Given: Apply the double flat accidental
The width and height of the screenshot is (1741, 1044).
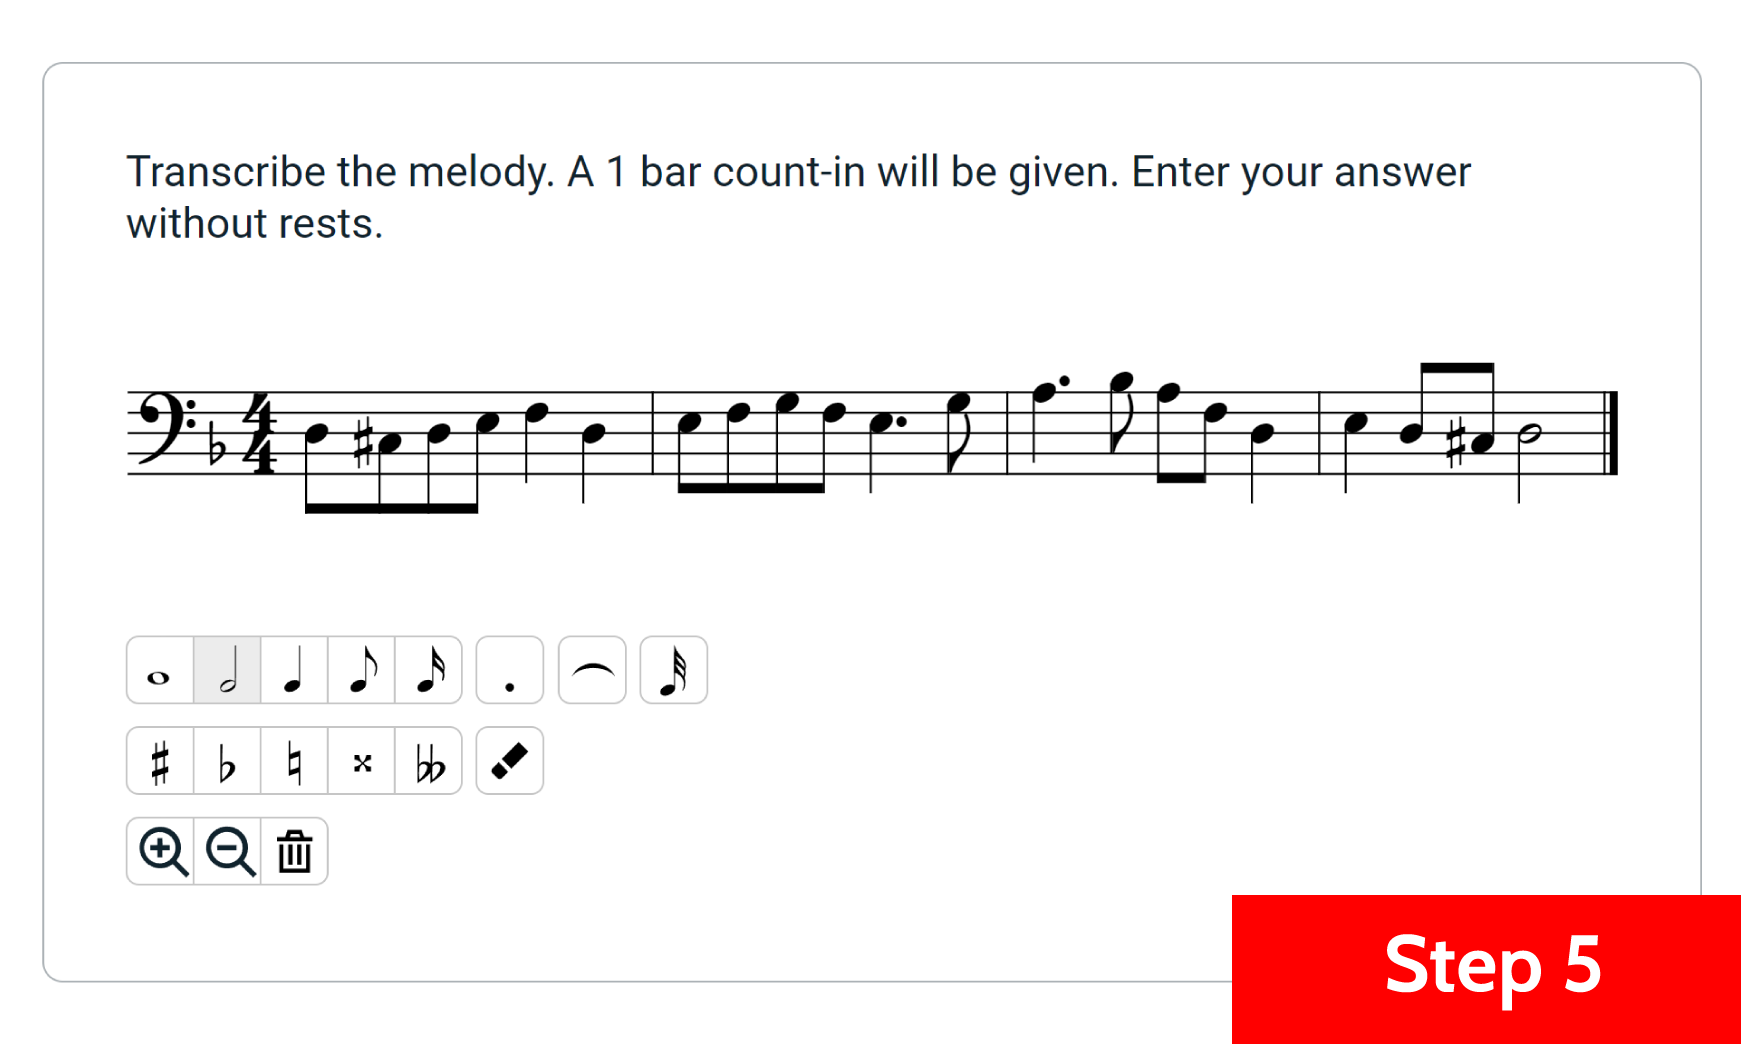Looking at the screenshot, I should click(429, 761).
